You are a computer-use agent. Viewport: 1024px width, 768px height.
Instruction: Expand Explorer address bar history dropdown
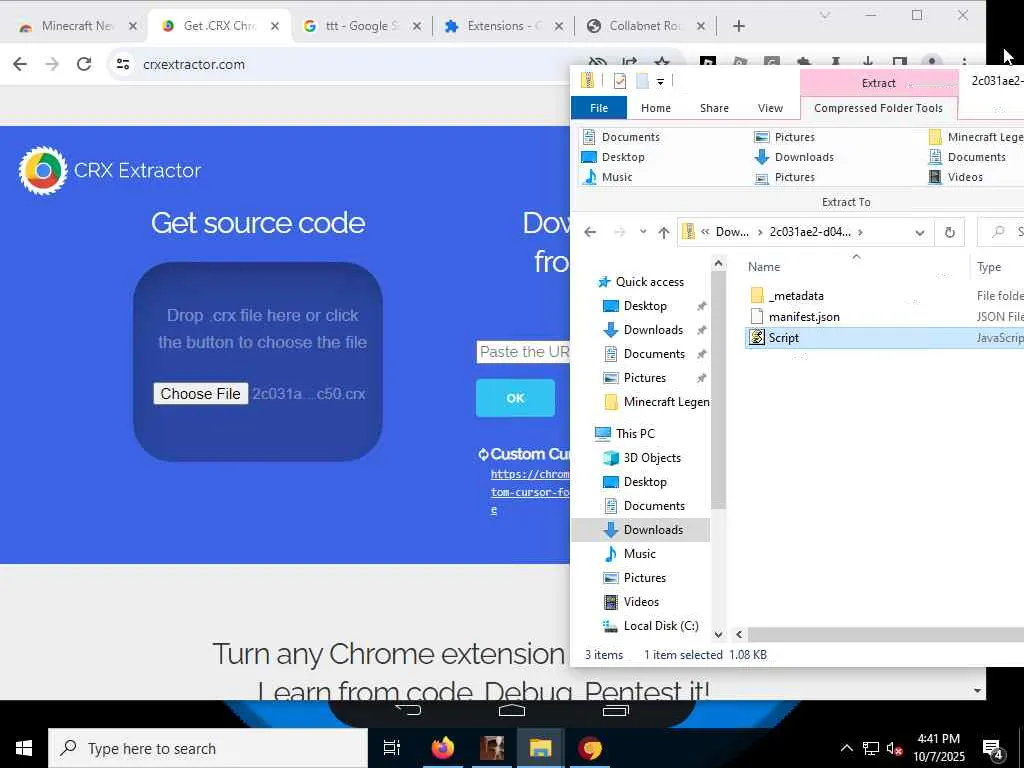920,232
